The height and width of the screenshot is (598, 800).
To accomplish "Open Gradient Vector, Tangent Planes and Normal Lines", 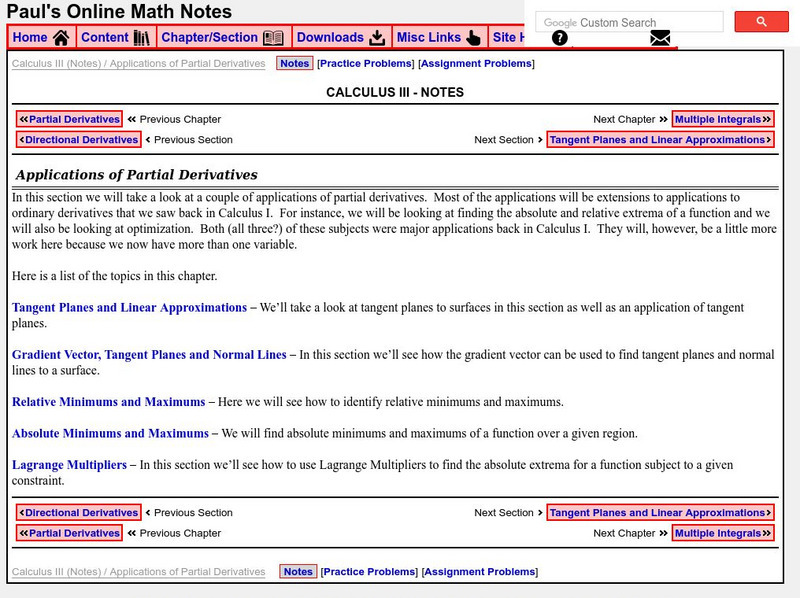I will coord(149,355).
